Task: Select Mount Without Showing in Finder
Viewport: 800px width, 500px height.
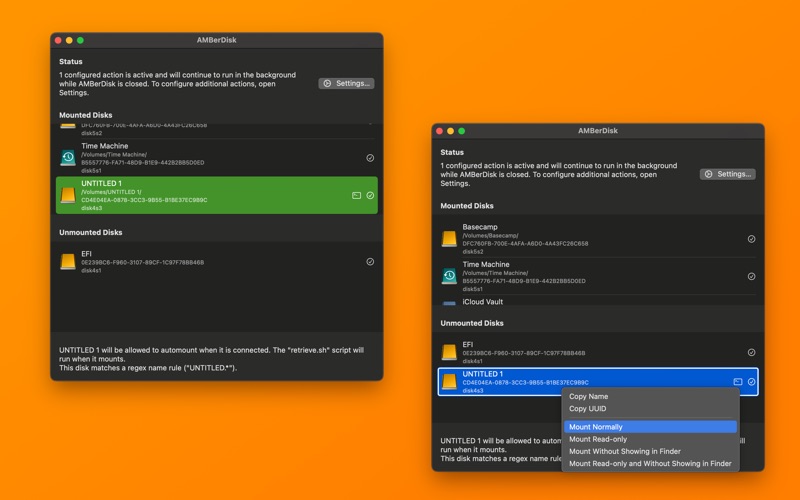Action: (651, 452)
